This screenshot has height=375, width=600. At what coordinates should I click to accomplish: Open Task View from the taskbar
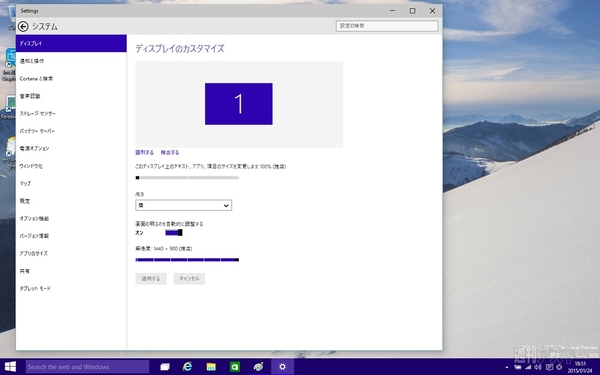click(165, 367)
